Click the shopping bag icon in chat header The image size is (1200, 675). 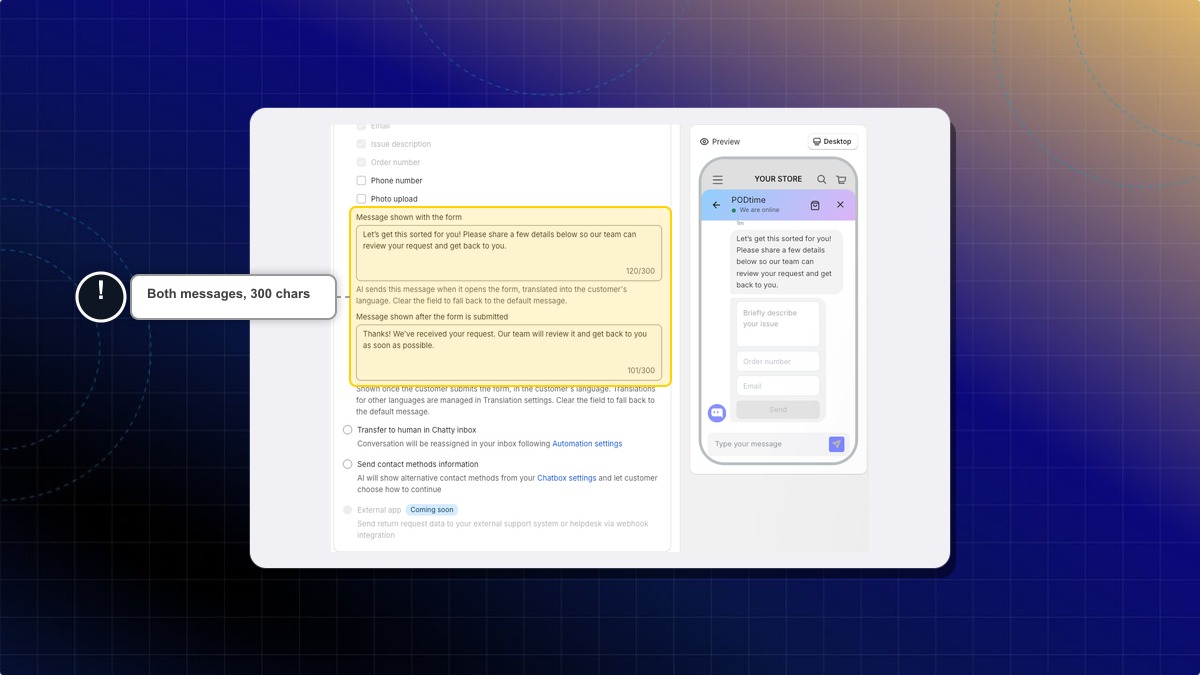point(815,205)
